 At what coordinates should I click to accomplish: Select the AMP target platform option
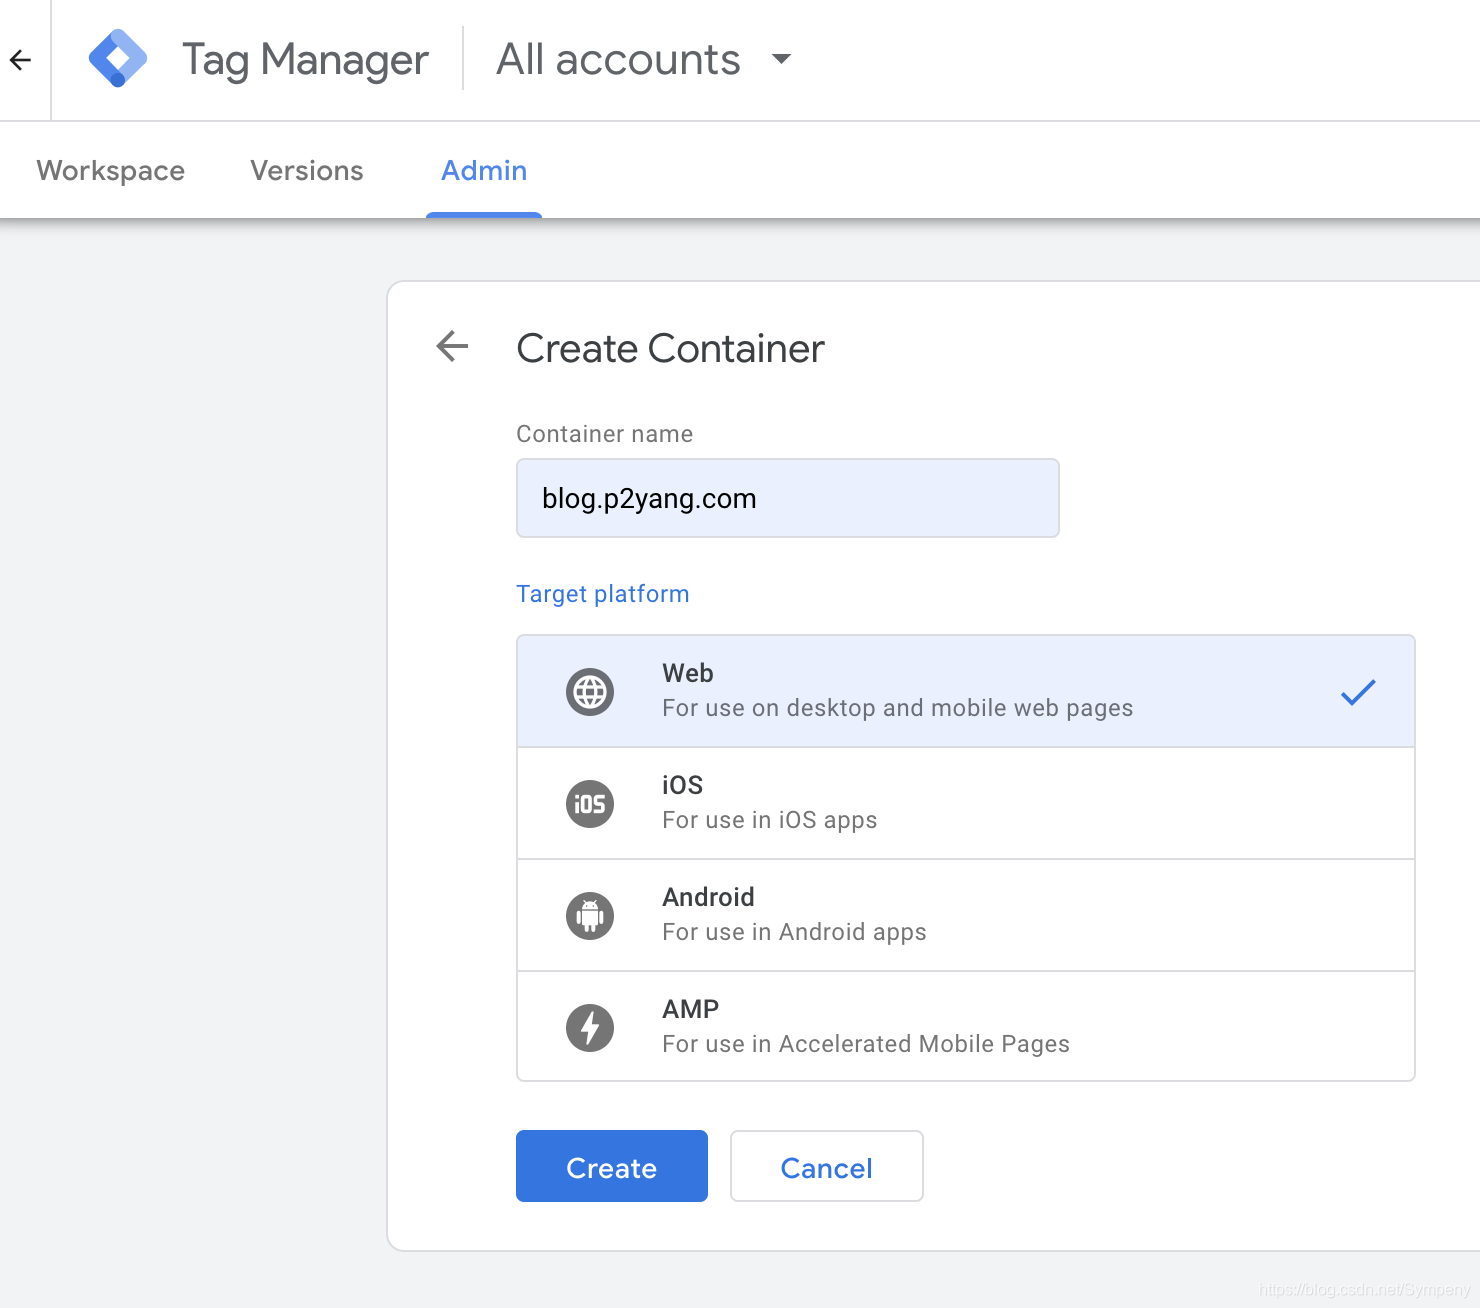tap(966, 1026)
